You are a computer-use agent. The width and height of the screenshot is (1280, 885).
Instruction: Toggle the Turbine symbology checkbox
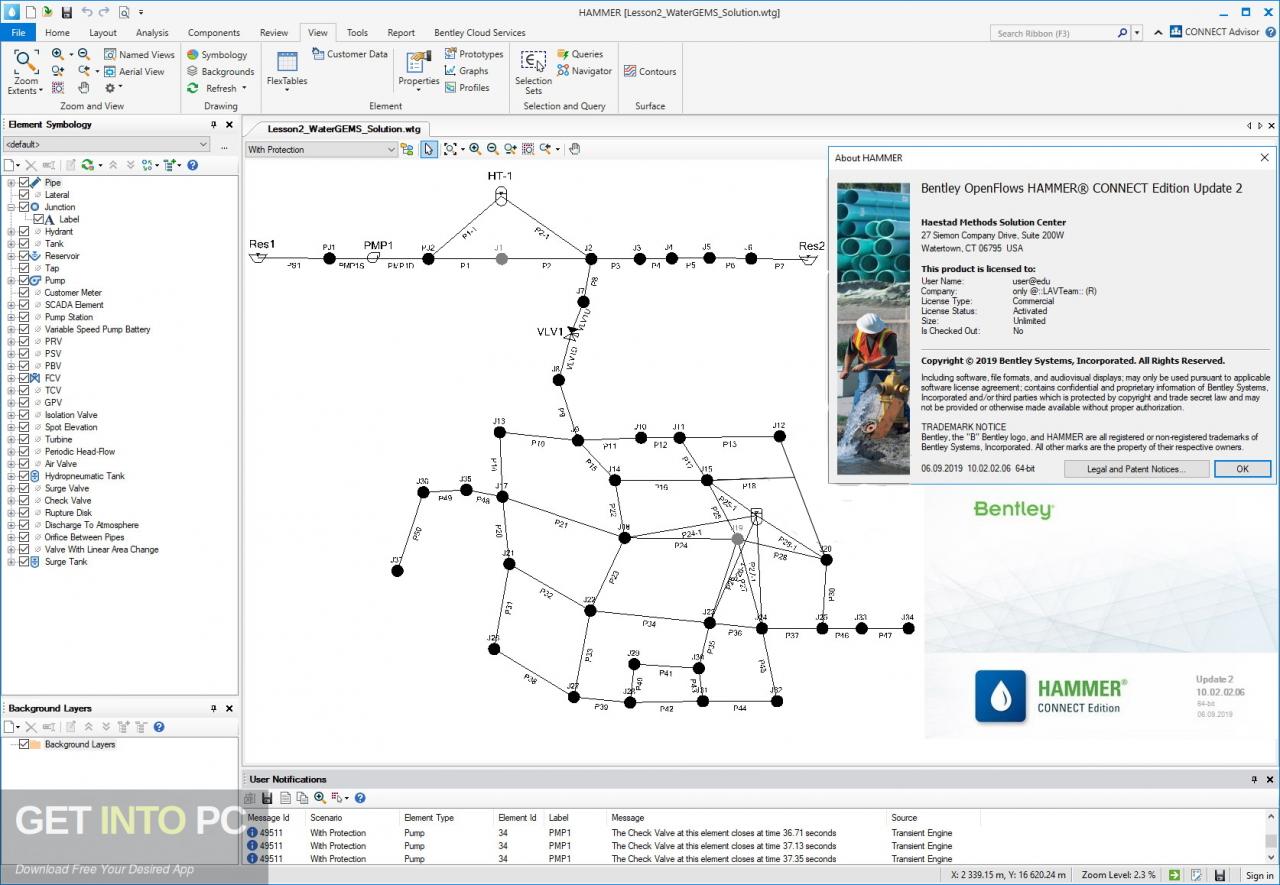[x=24, y=440]
